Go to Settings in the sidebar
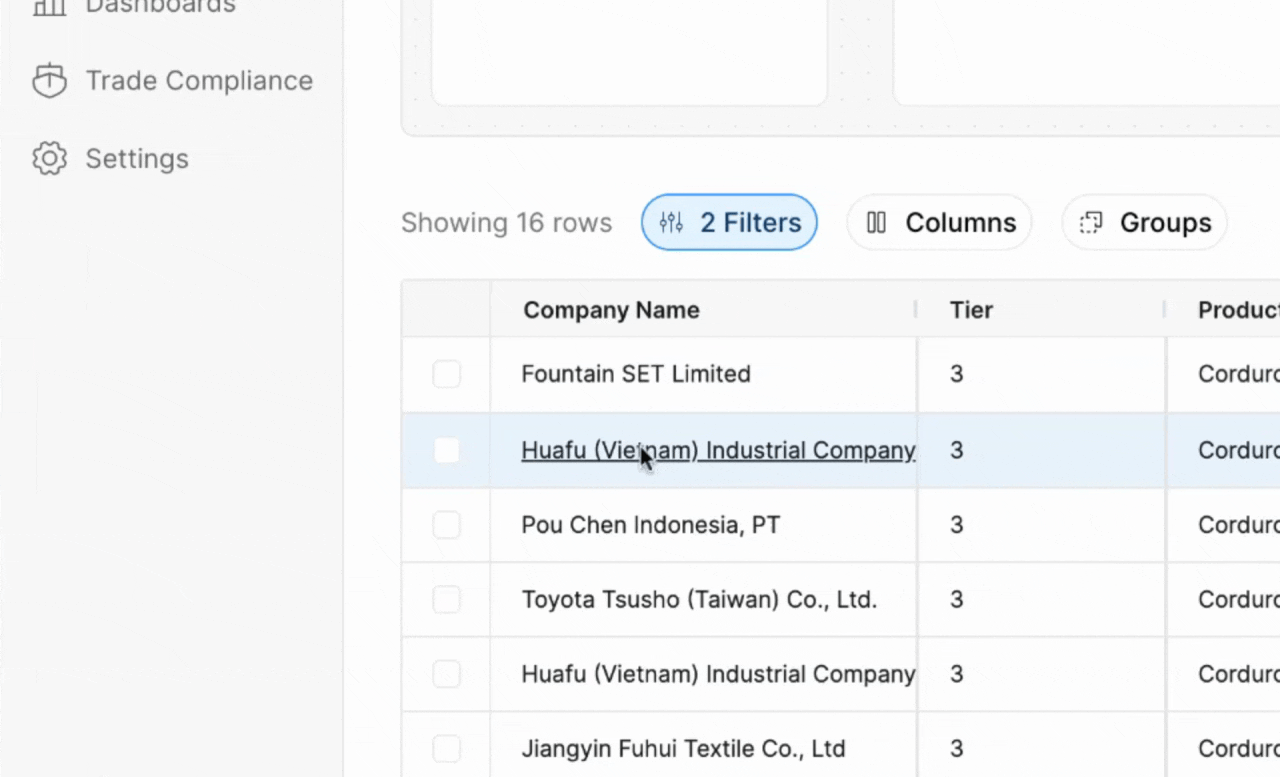The height and width of the screenshot is (777, 1280). click(137, 159)
